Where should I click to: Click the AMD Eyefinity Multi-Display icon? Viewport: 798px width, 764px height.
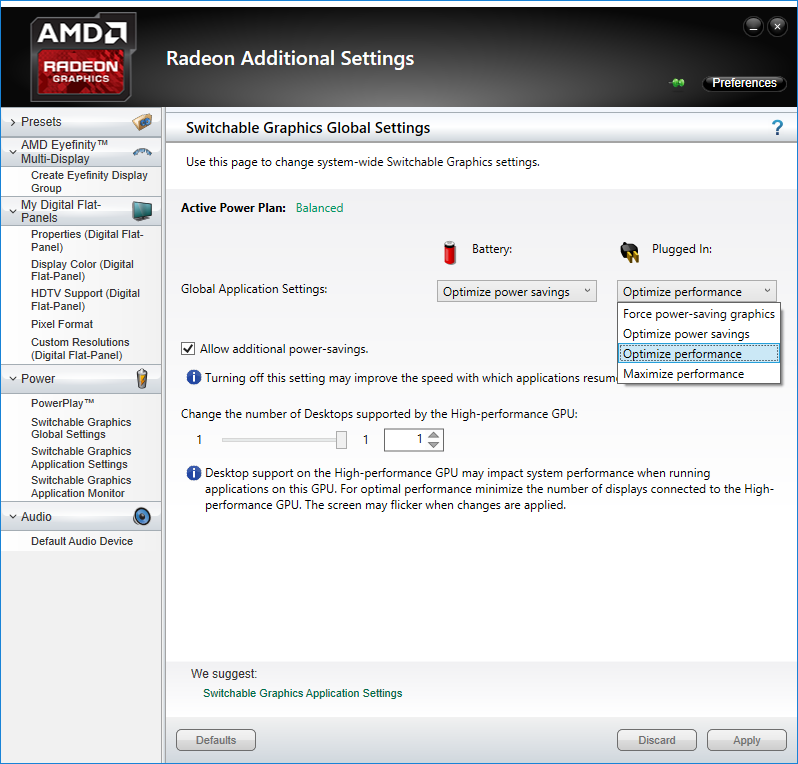[x=142, y=152]
